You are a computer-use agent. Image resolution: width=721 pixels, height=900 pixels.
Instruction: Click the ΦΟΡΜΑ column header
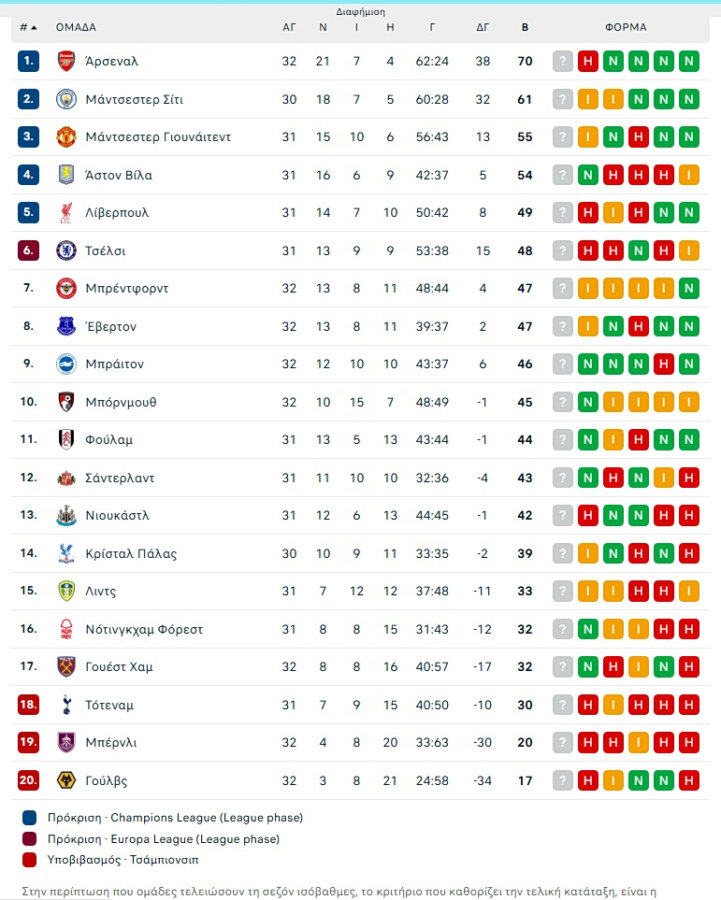626,27
